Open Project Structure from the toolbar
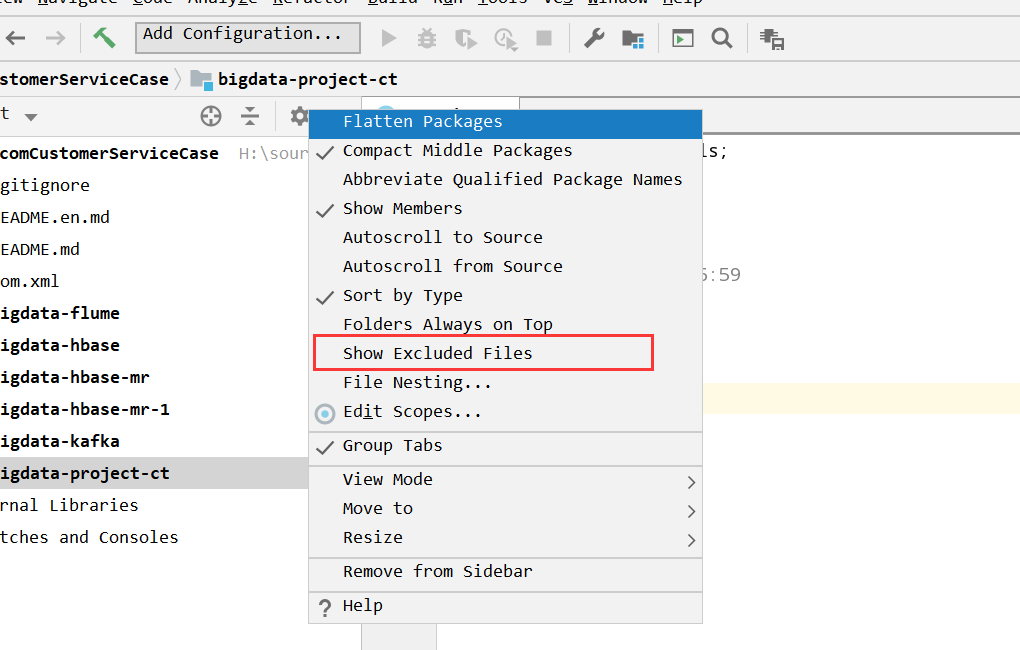This screenshot has width=1020, height=650. pyautogui.click(x=633, y=37)
